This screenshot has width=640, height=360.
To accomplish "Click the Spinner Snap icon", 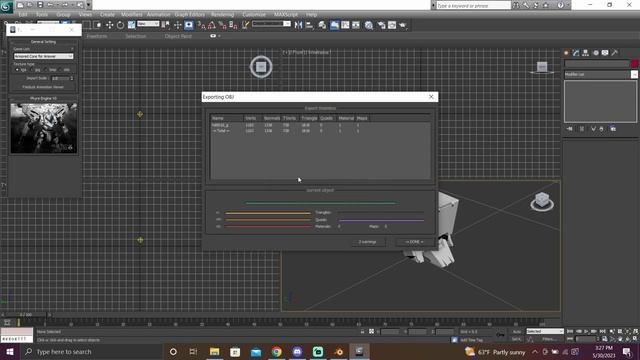I will tap(233, 25).
